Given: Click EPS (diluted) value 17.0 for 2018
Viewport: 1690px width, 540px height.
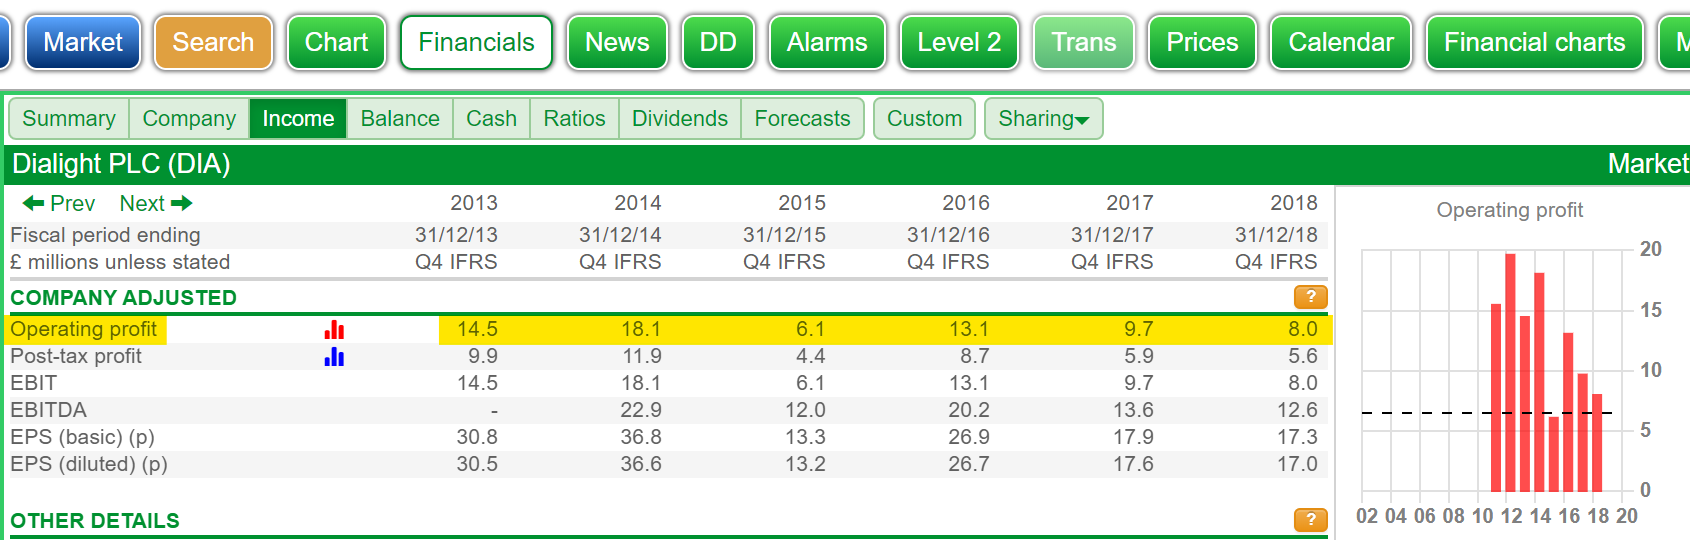Looking at the screenshot, I should [1297, 464].
